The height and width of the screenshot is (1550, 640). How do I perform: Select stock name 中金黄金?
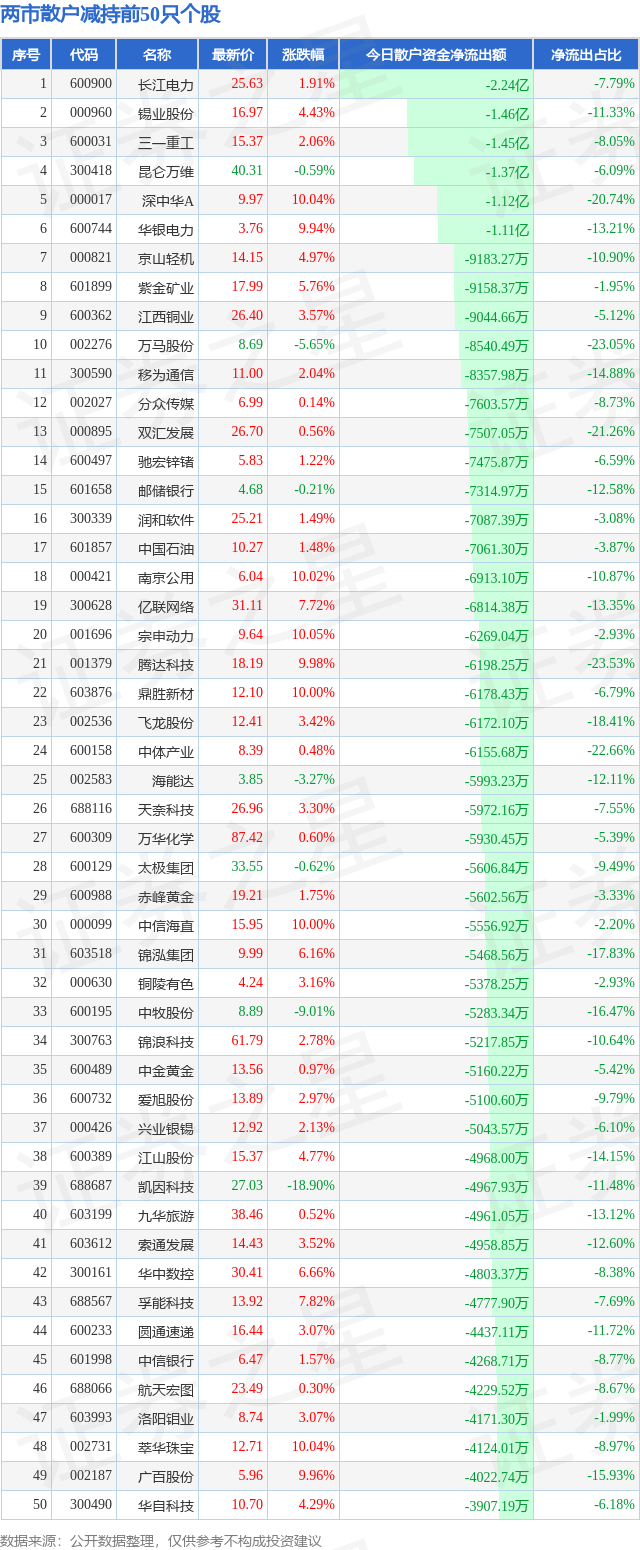click(x=166, y=1071)
